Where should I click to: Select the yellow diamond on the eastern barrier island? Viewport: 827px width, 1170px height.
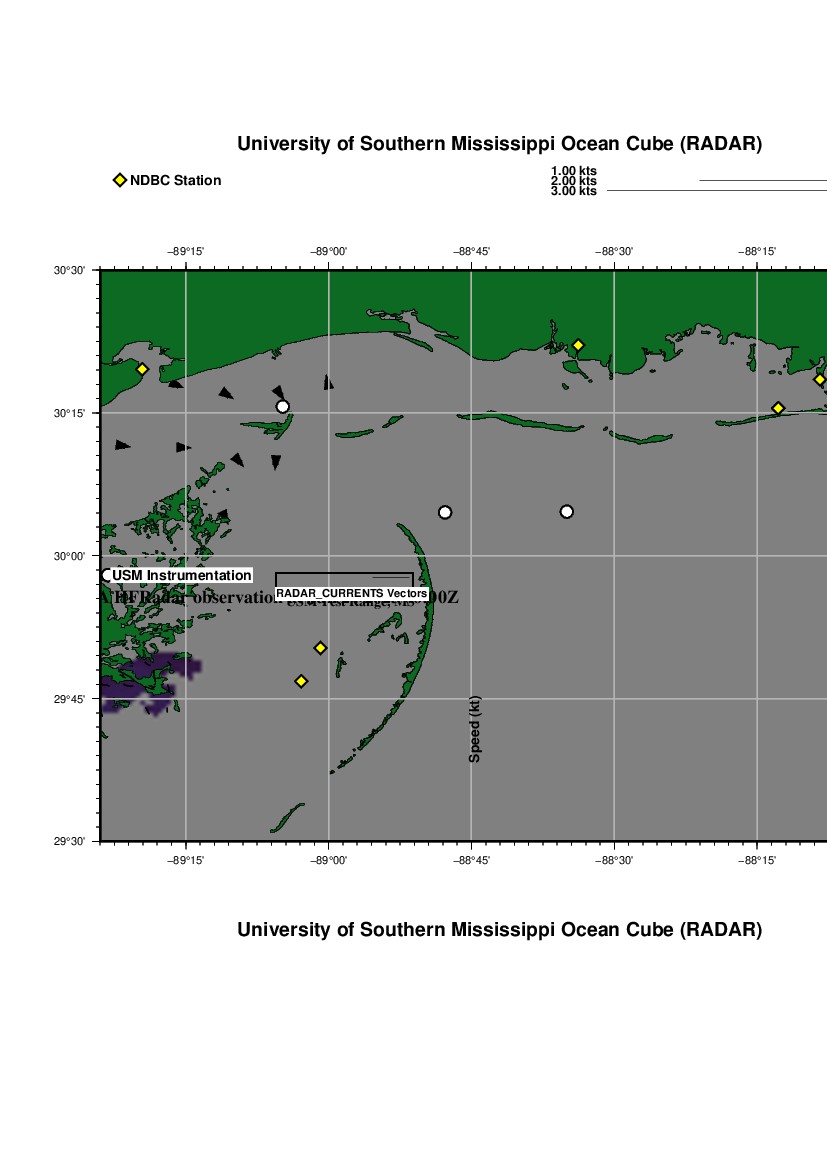click(778, 408)
